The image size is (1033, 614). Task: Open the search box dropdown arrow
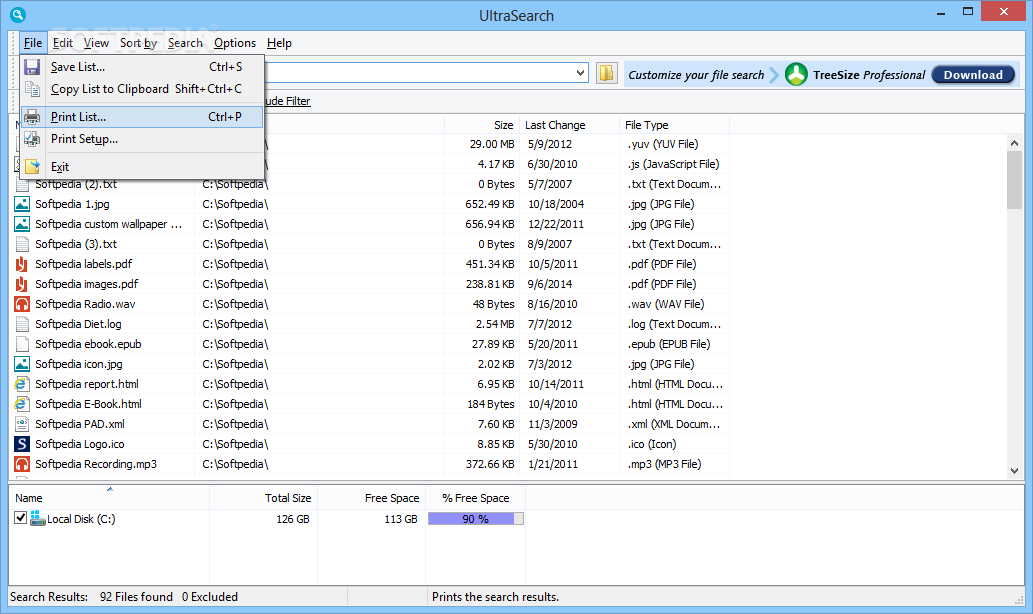(580, 73)
